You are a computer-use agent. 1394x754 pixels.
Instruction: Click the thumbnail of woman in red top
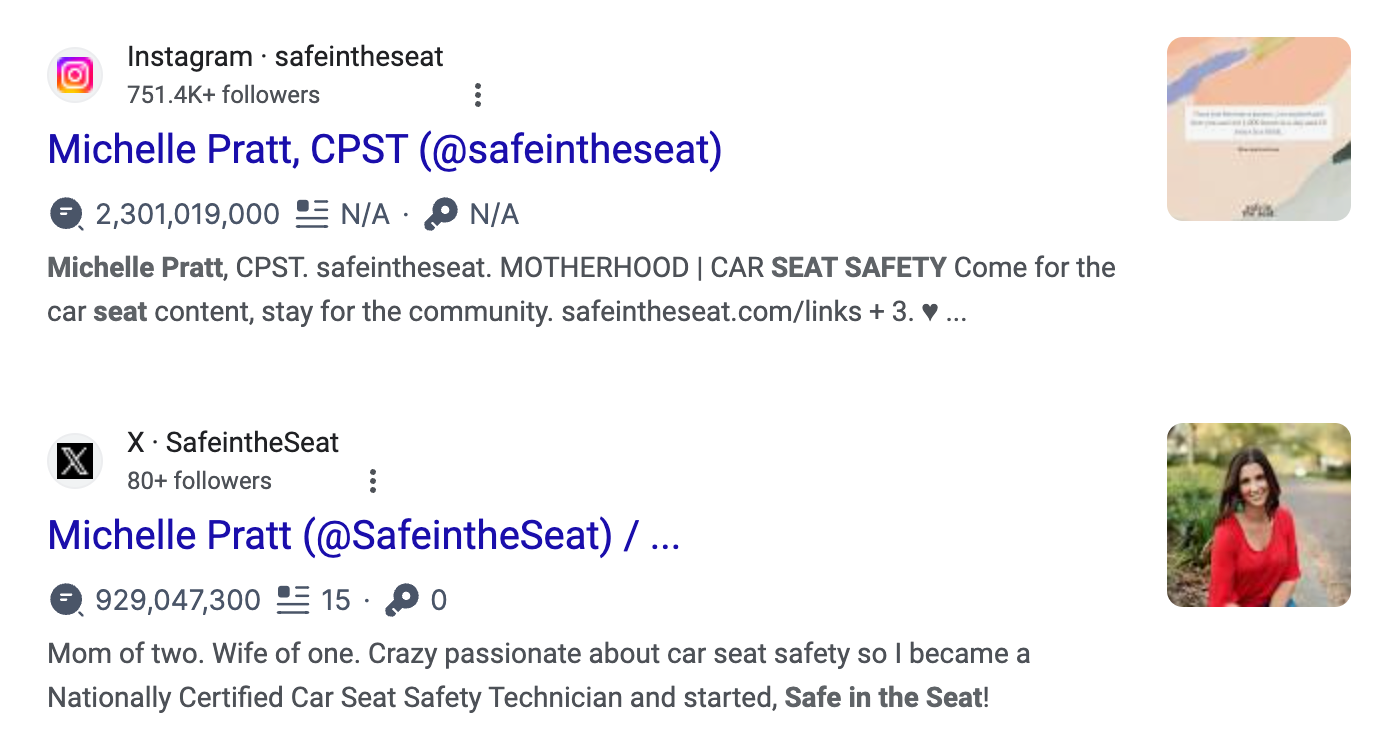click(1258, 515)
